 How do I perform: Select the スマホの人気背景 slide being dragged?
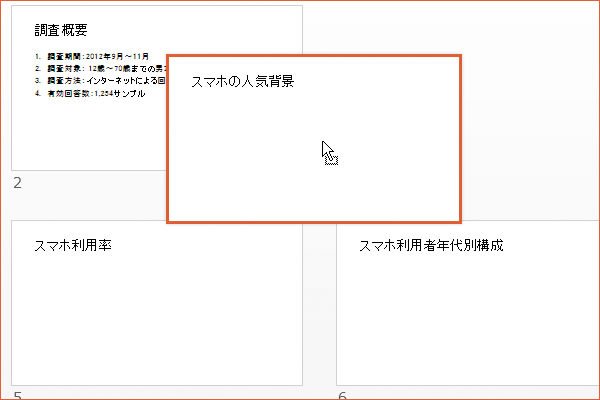pos(314,139)
